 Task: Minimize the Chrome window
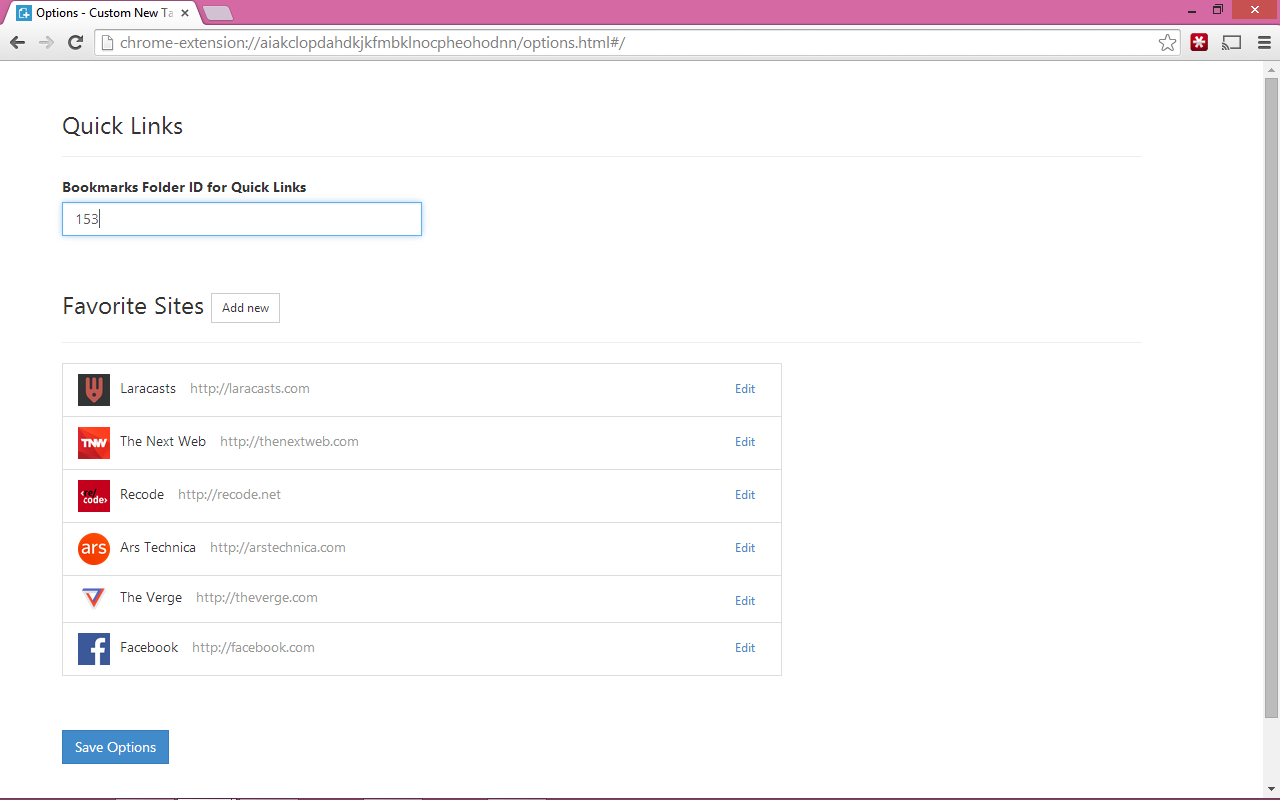point(1193,9)
